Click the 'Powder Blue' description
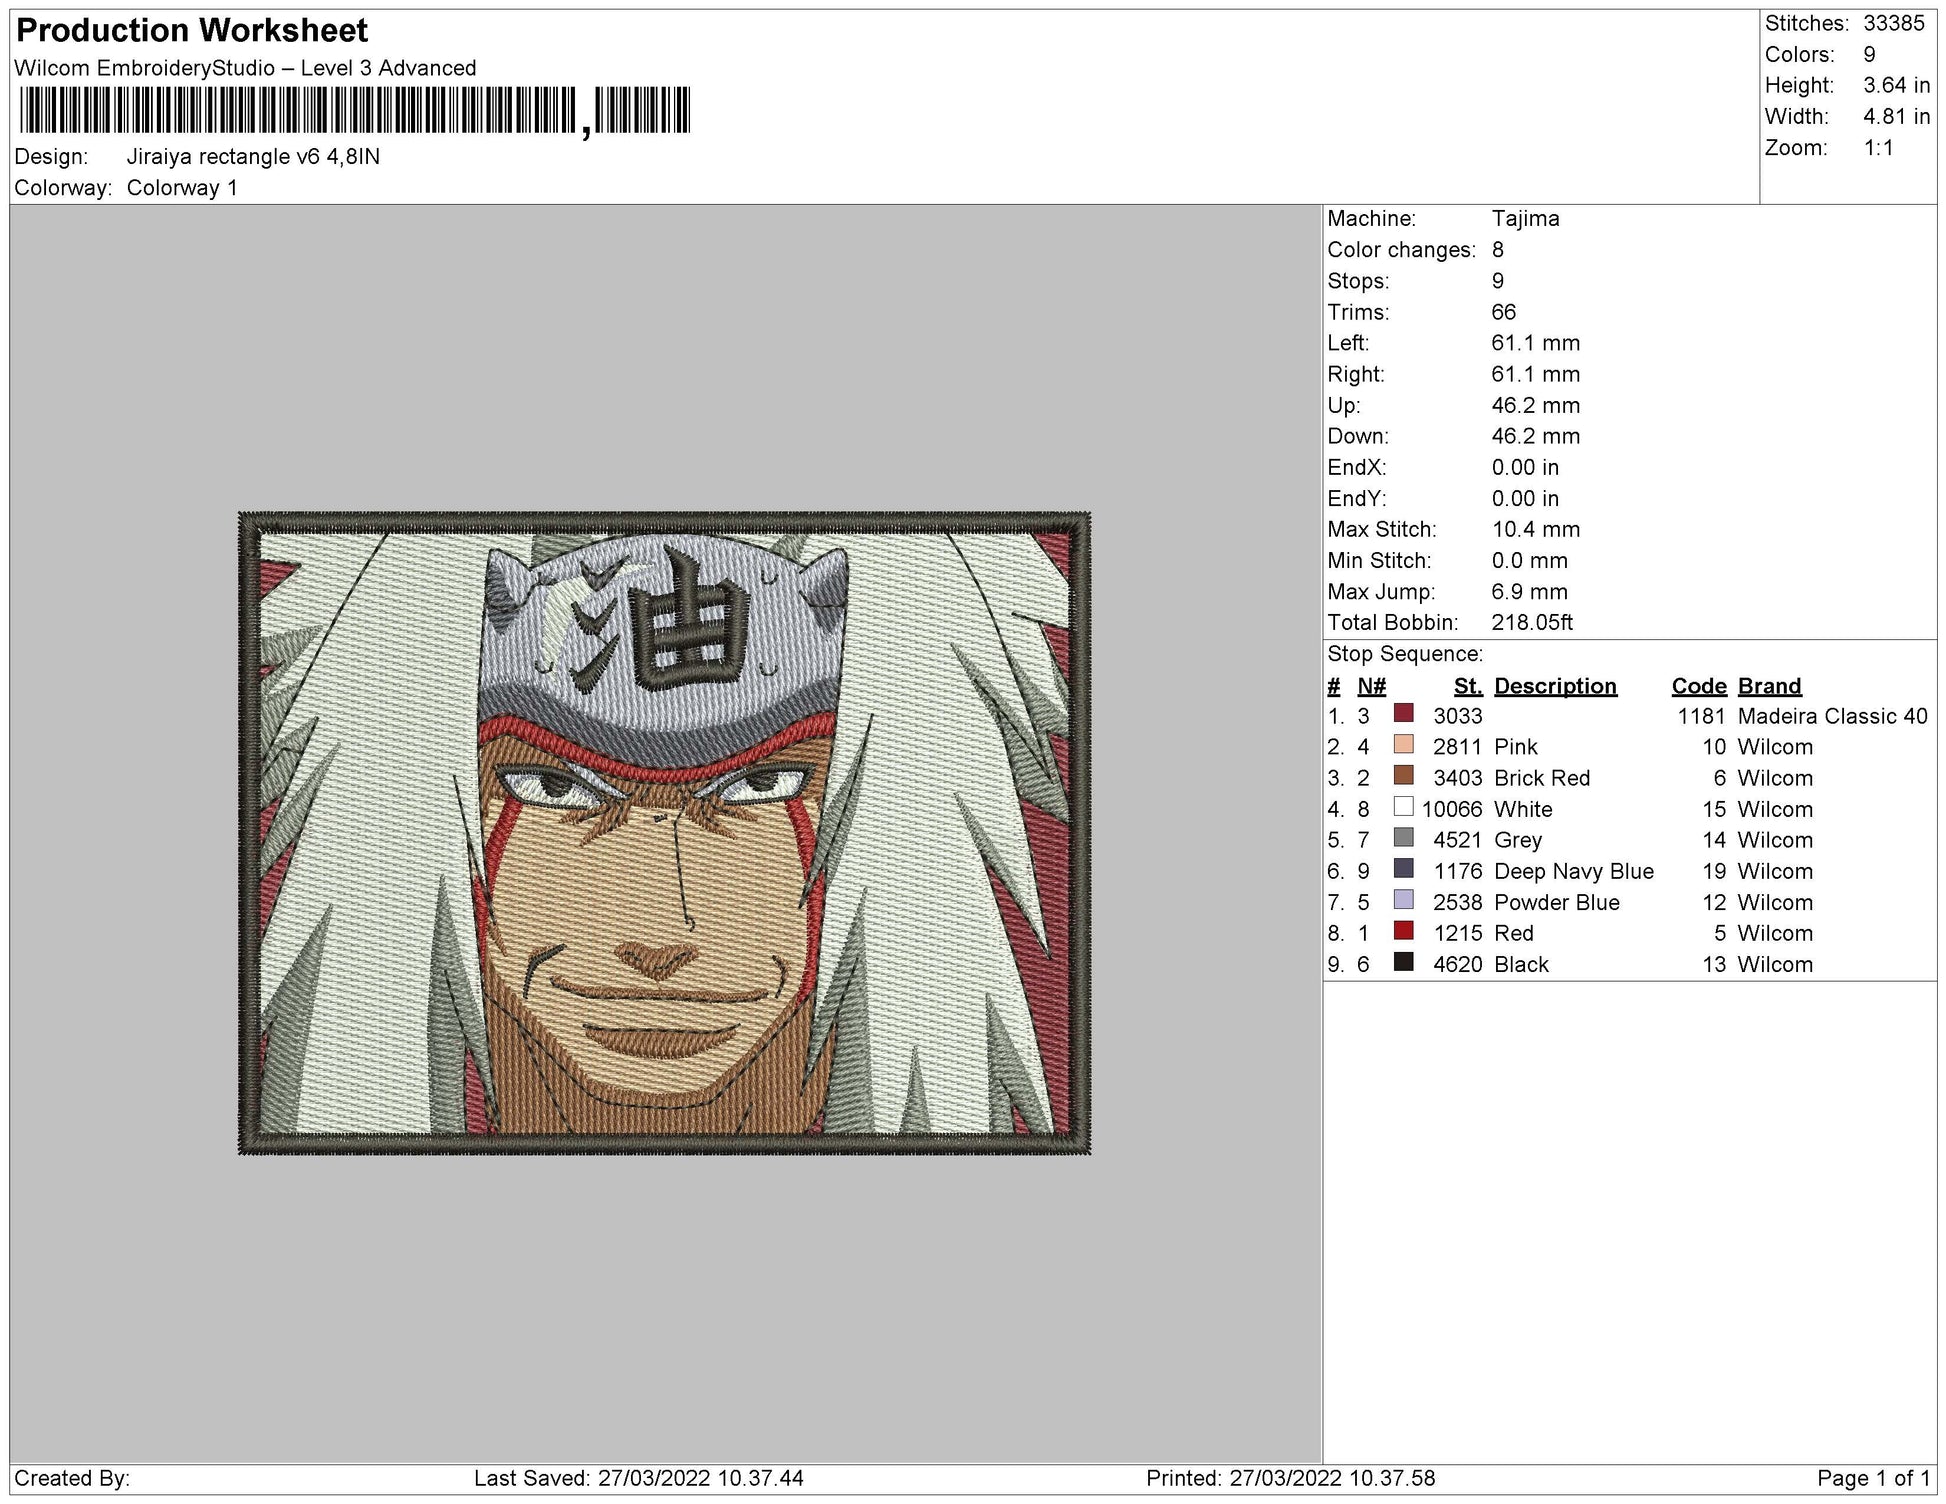The height and width of the screenshot is (1504, 1946). [1556, 902]
